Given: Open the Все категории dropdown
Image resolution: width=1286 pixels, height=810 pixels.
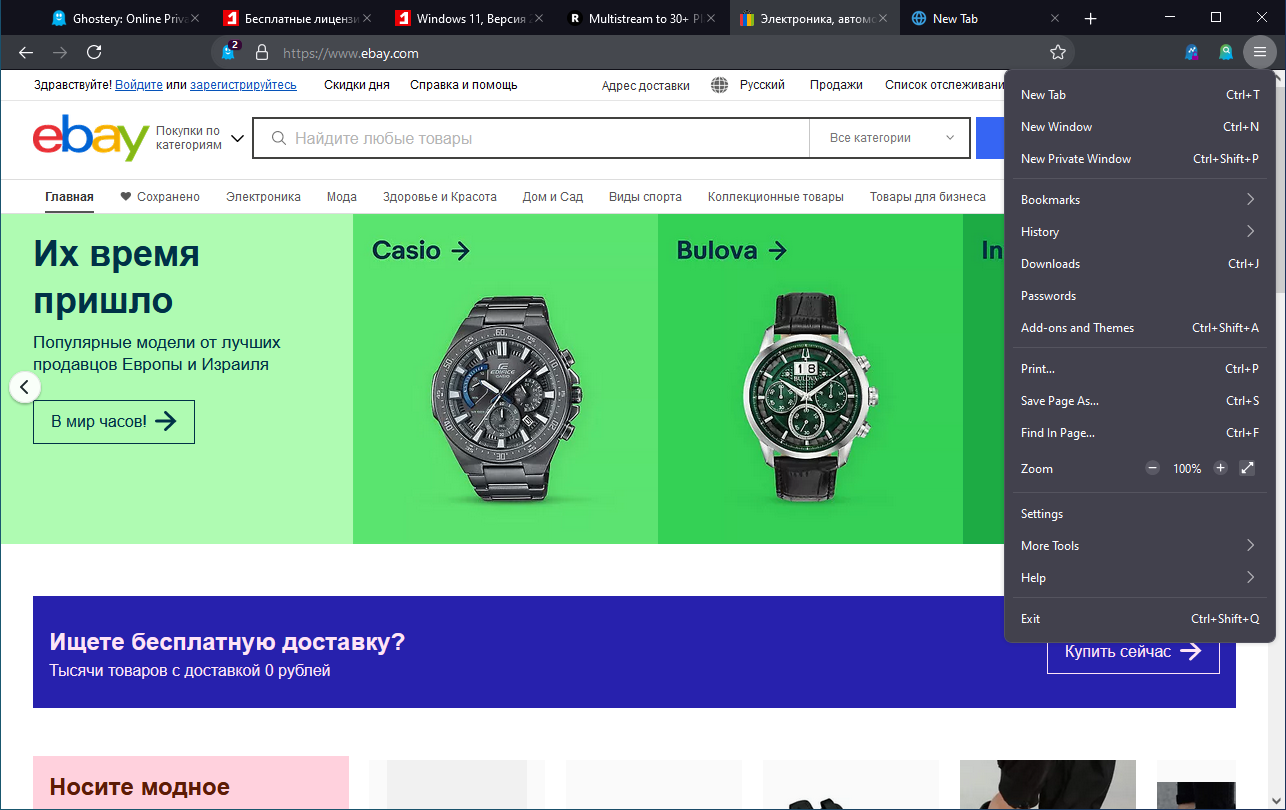Looking at the screenshot, I should tap(889, 138).
